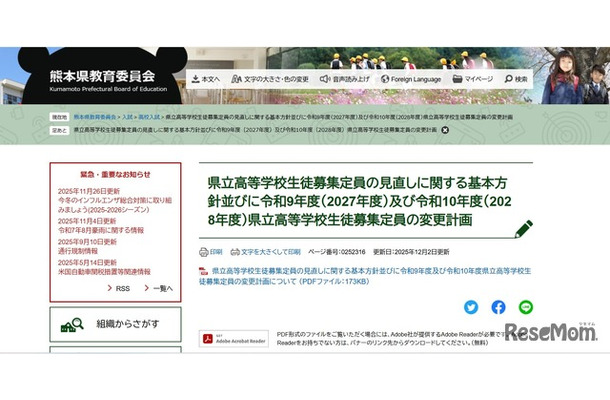Jump to 本文へ main content link
Screen dimensions: 610x400
click(x=206, y=79)
